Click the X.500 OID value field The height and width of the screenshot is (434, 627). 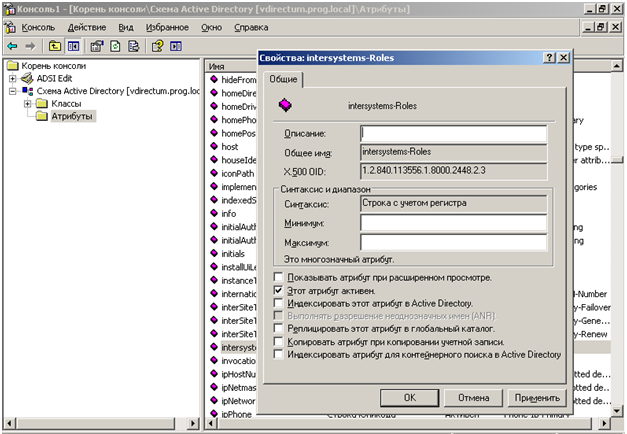(453, 171)
